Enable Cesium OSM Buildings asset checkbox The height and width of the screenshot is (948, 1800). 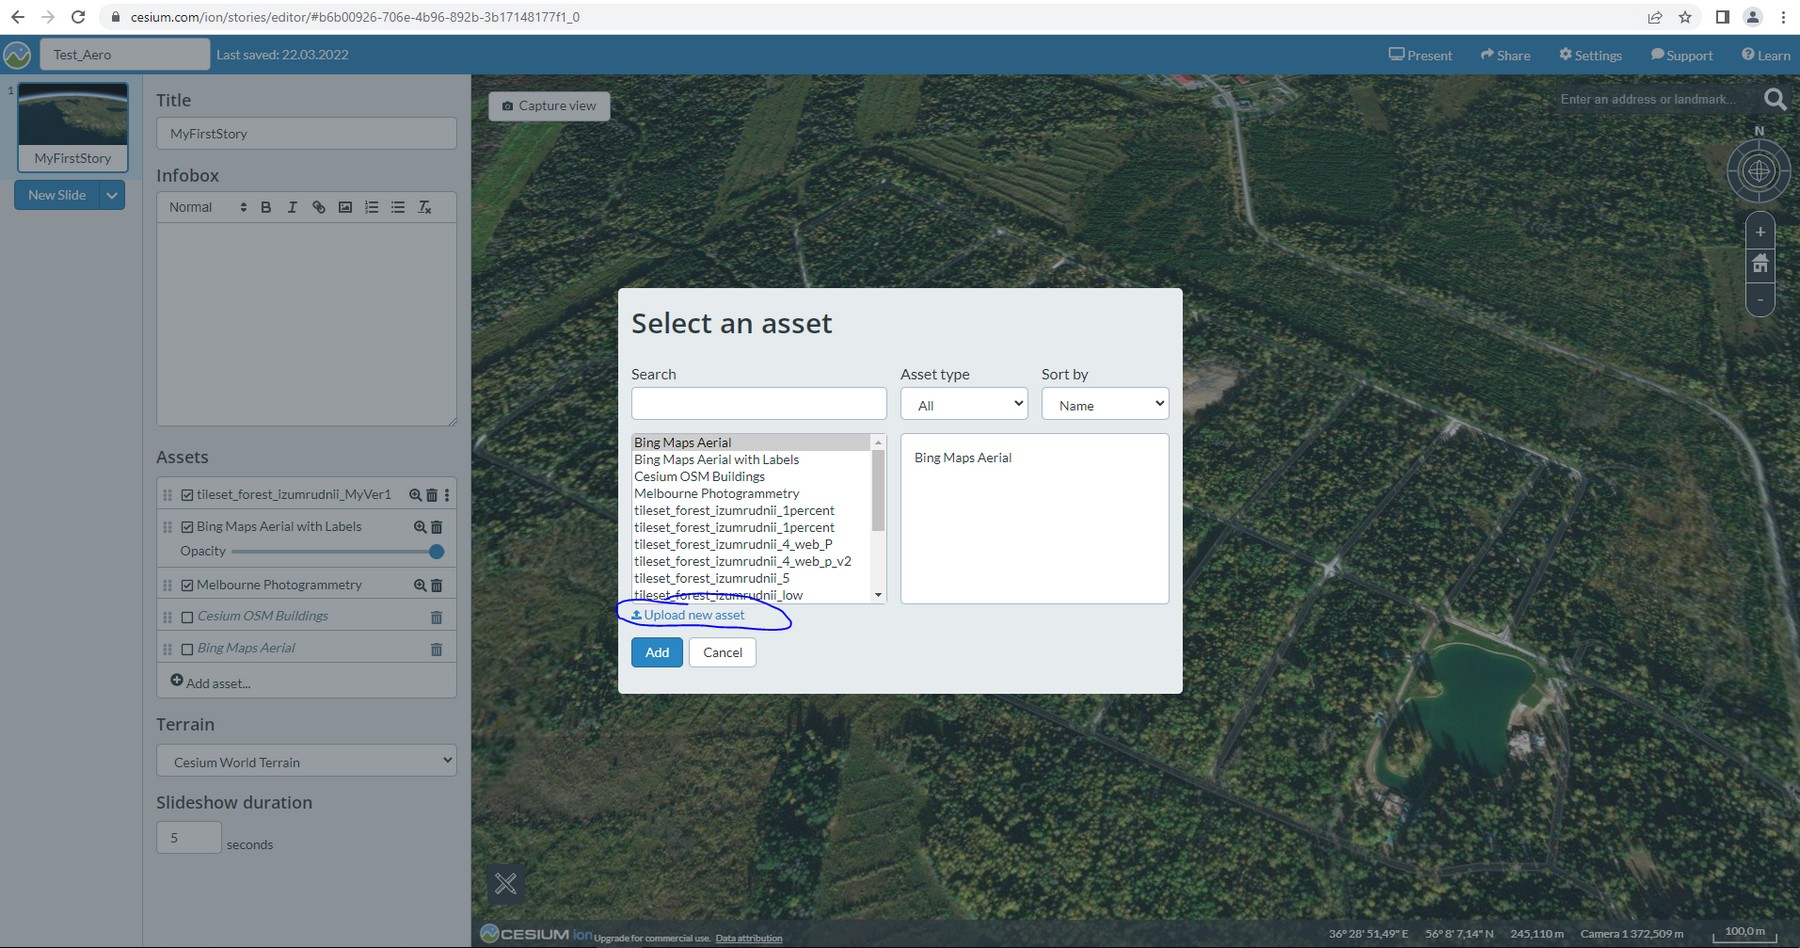pyautogui.click(x=187, y=617)
